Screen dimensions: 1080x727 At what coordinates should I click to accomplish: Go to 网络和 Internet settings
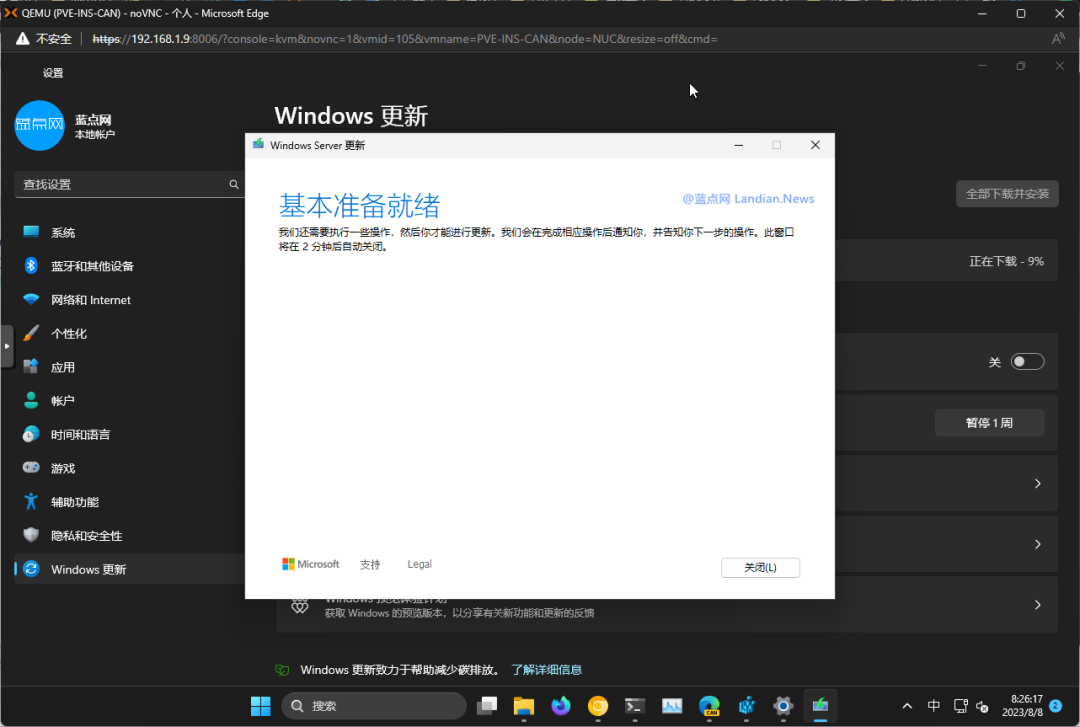click(x=129, y=300)
